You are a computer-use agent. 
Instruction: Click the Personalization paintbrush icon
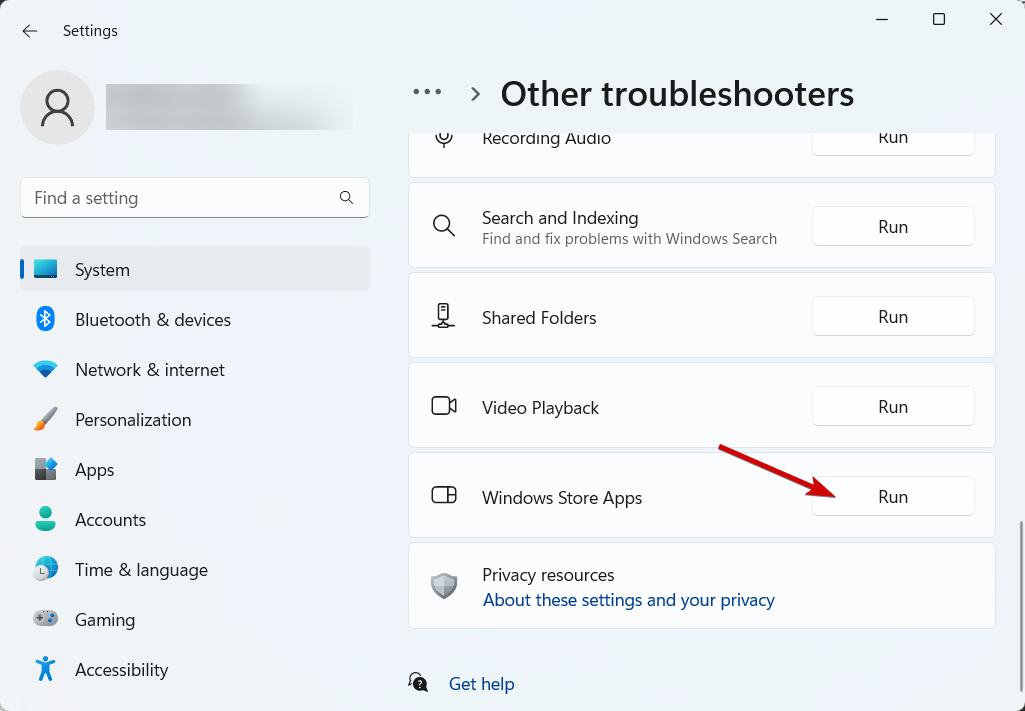click(46, 420)
